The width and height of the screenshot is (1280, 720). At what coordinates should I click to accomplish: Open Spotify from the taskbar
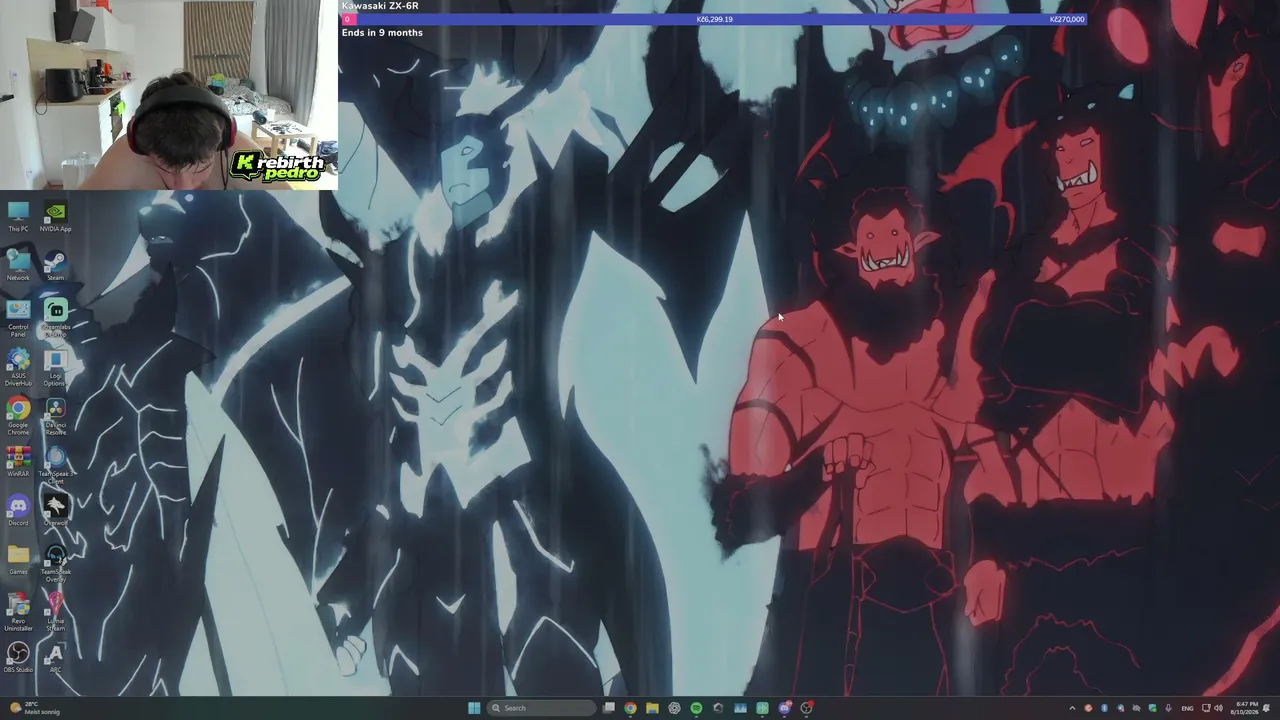coord(696,708)
